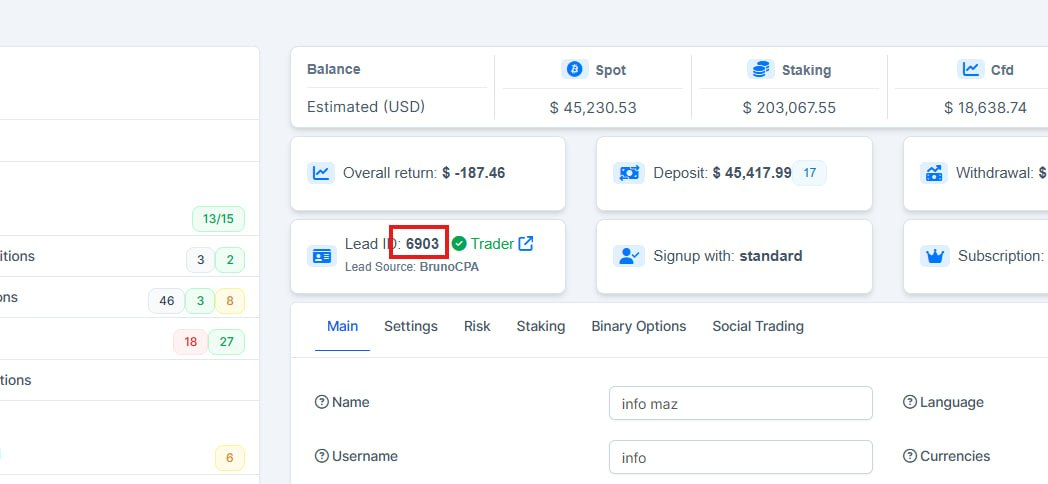Screen dimensions: 1048x484
Task: Click the Spot balance $ 45,230.53
Action: [x=593, y=108]
